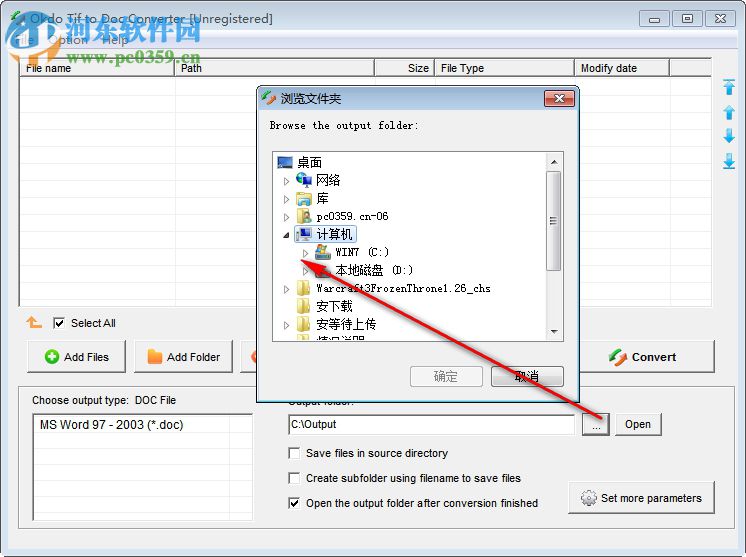Screen dimensions: 746x557
Task: Click the pc0359.cn-06 user folder icon
Action: pyautogui.click(x=304, y=216)
